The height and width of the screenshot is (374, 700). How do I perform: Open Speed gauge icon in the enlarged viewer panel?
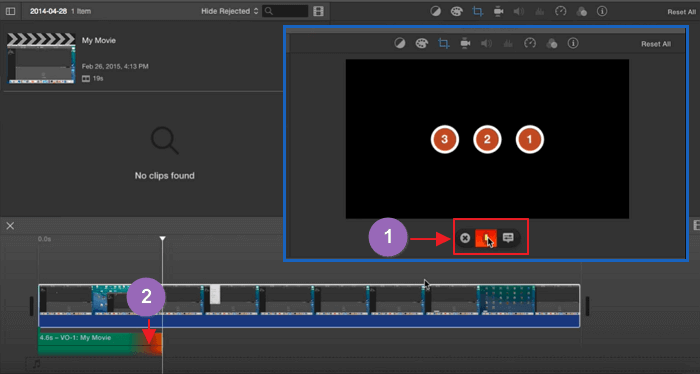(x=529, y=43)
